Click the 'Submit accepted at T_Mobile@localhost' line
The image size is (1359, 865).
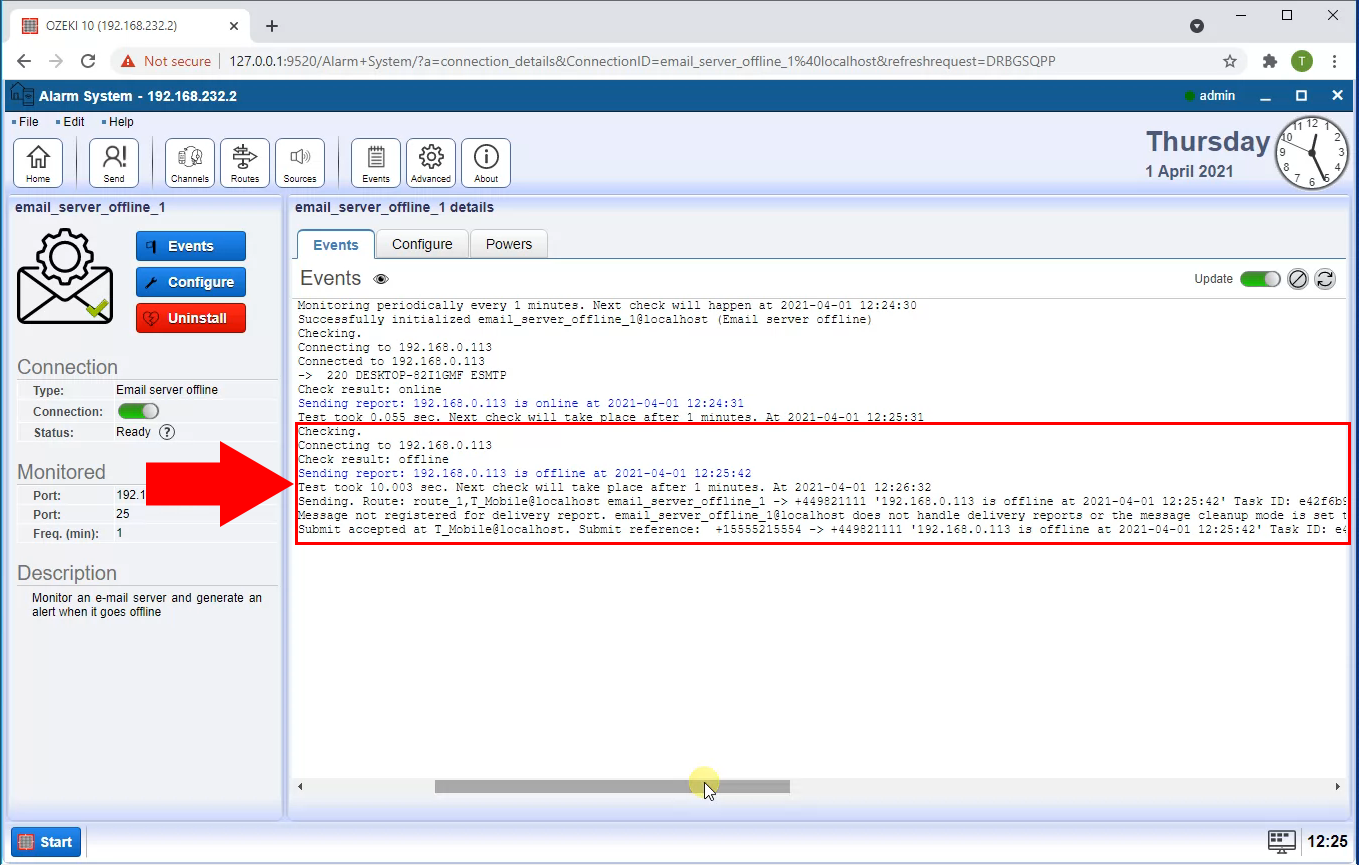(823, 529)
